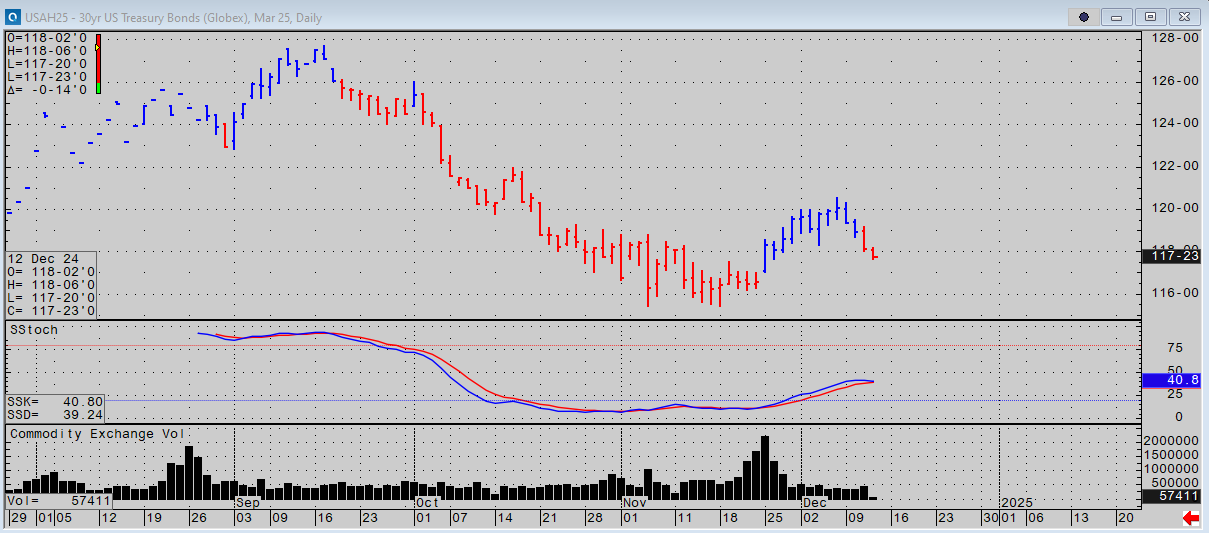
Task: Click the 75 level on stochastic axis
Action: coord(1175,347)
